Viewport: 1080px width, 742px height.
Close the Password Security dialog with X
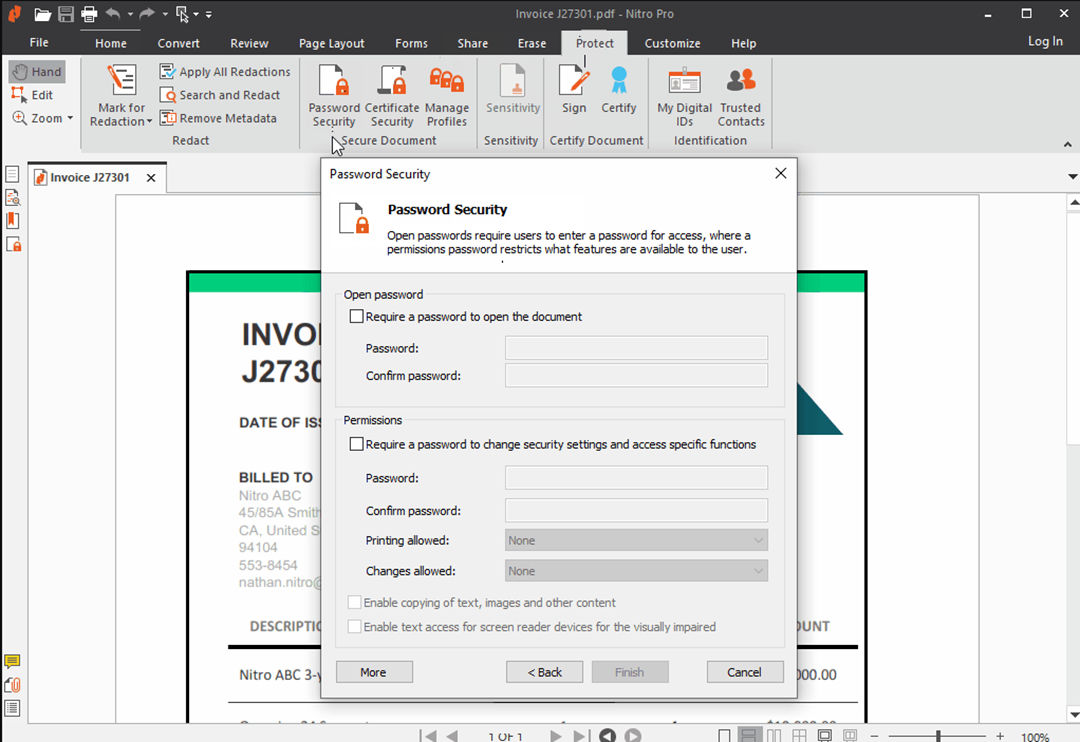click(x=780, y=174)
